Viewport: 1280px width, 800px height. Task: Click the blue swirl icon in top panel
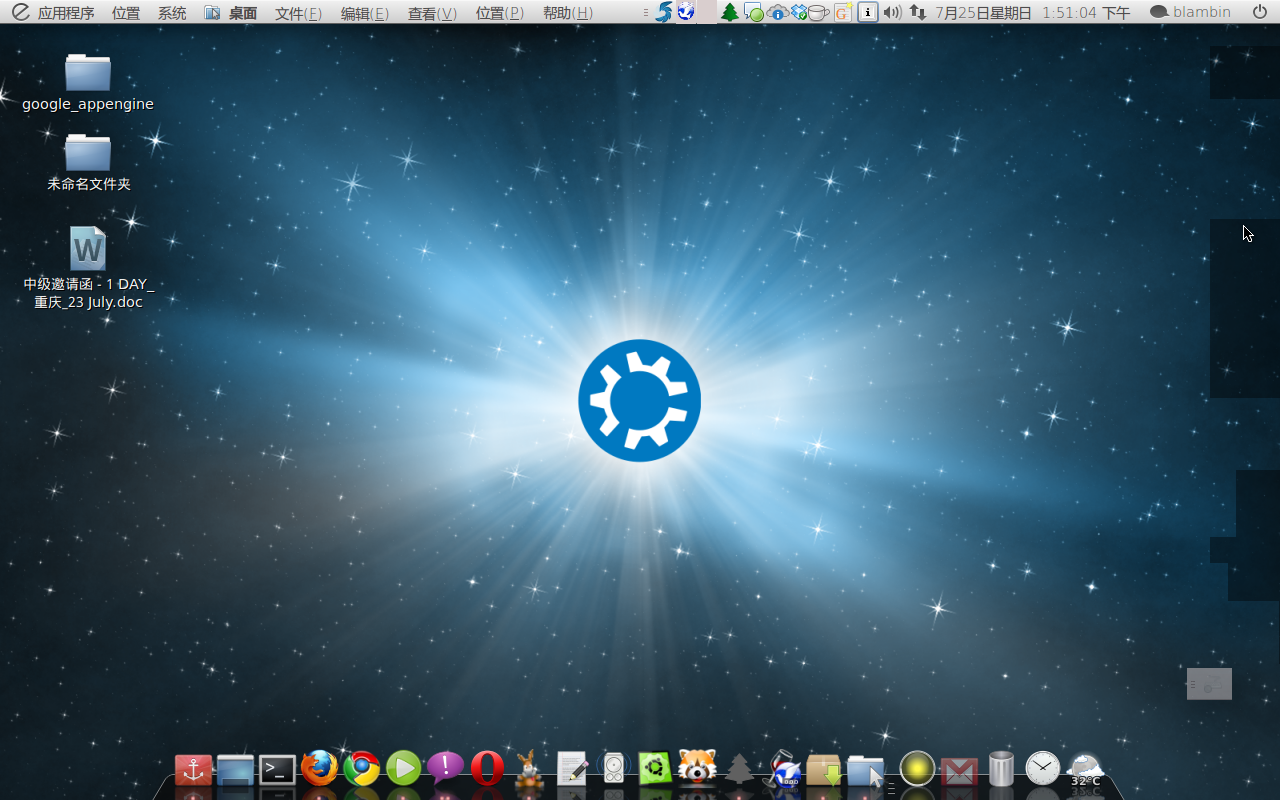(663, 12)
